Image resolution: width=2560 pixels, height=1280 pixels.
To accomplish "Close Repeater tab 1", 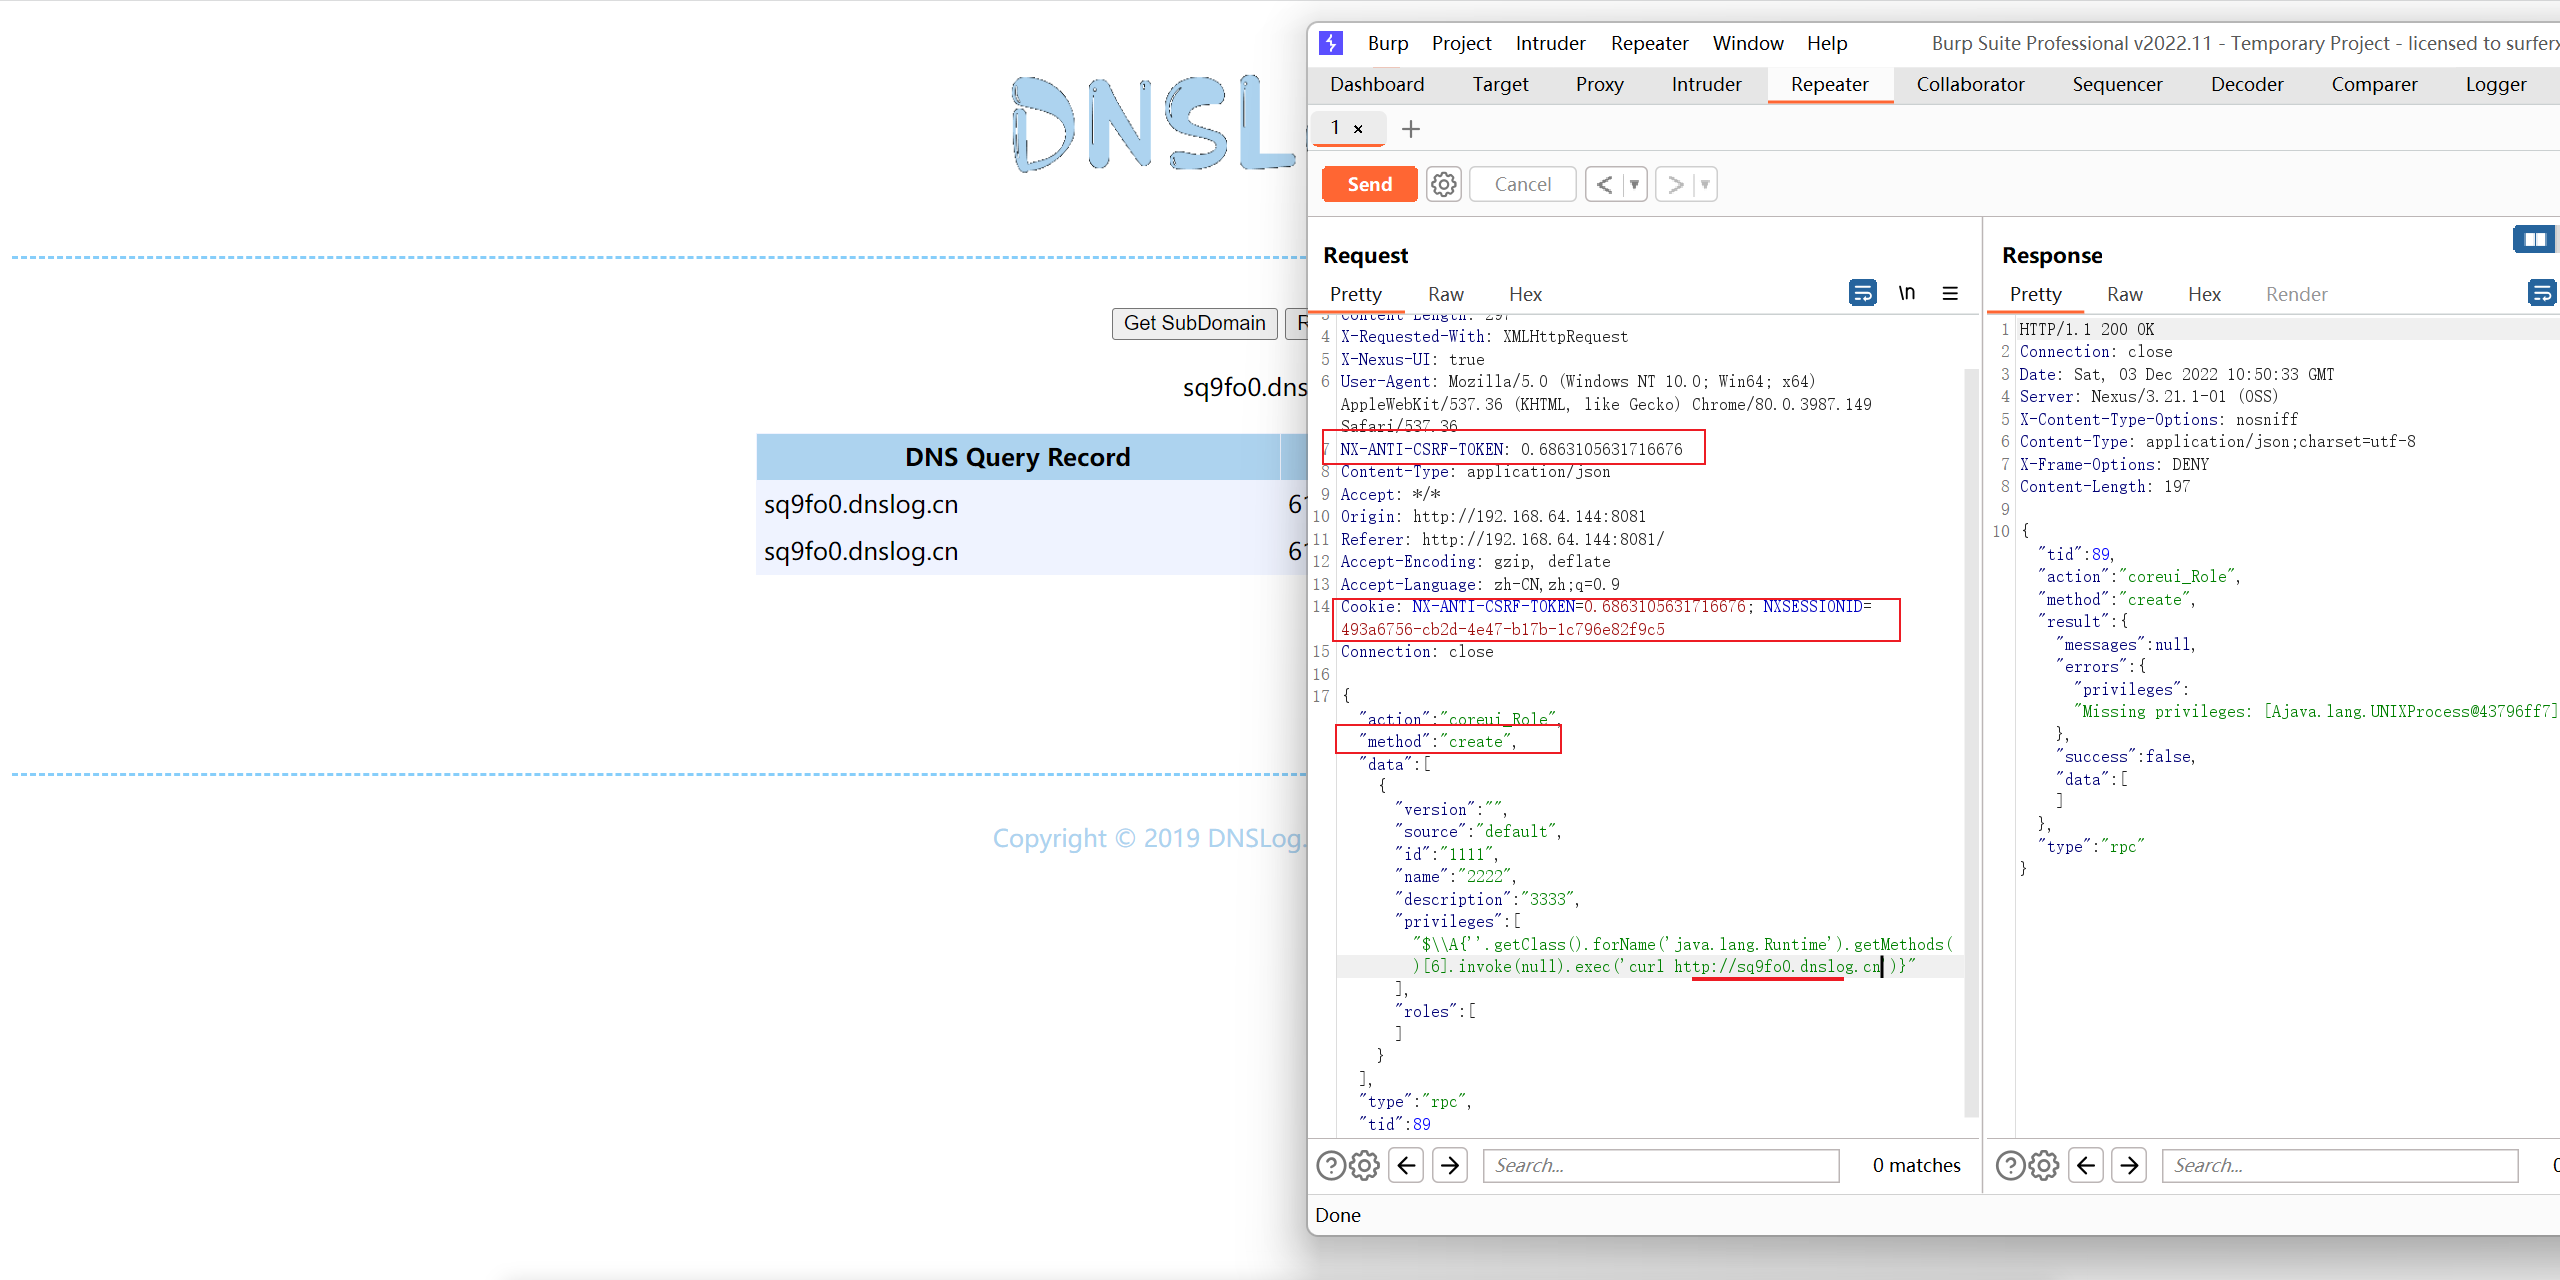I will click(1358, 129).
